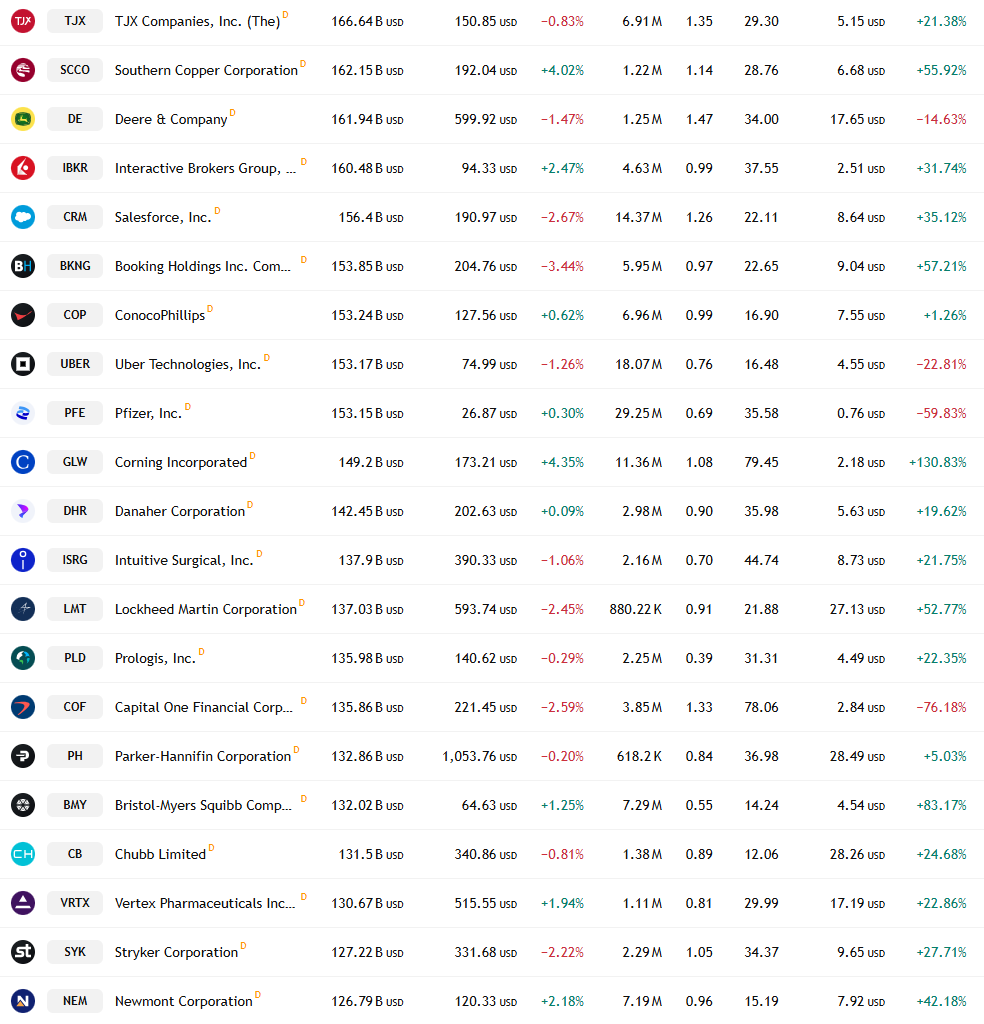Open Corning Incorporated link
The width and height of the screenshot is (984, 1024).
(x=181, y=462)
